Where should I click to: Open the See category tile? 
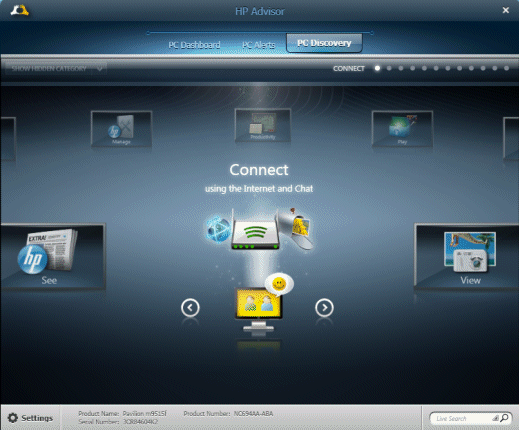pos(53,256)
